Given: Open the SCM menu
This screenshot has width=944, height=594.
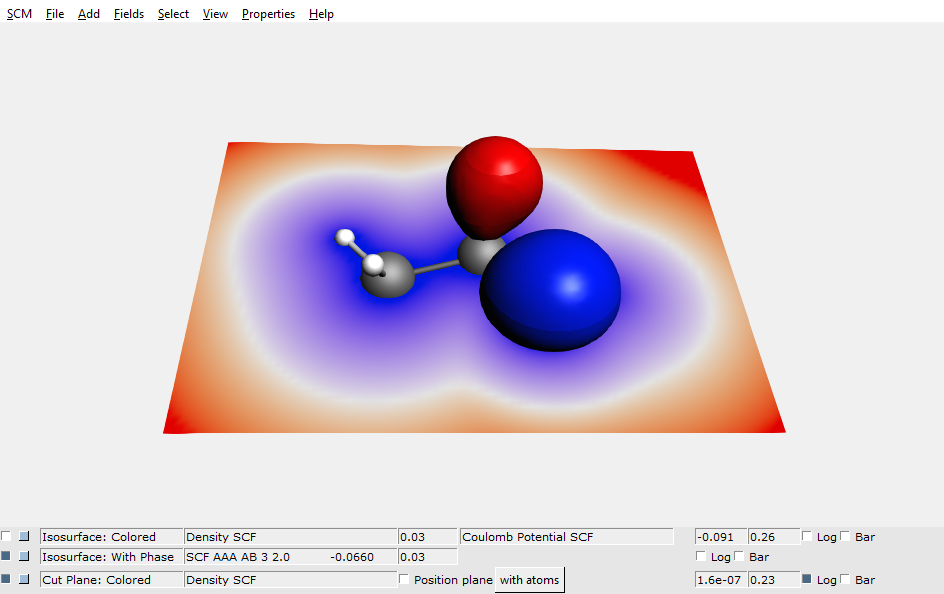Looking at the screenshot, I should (x=19, y=14).
